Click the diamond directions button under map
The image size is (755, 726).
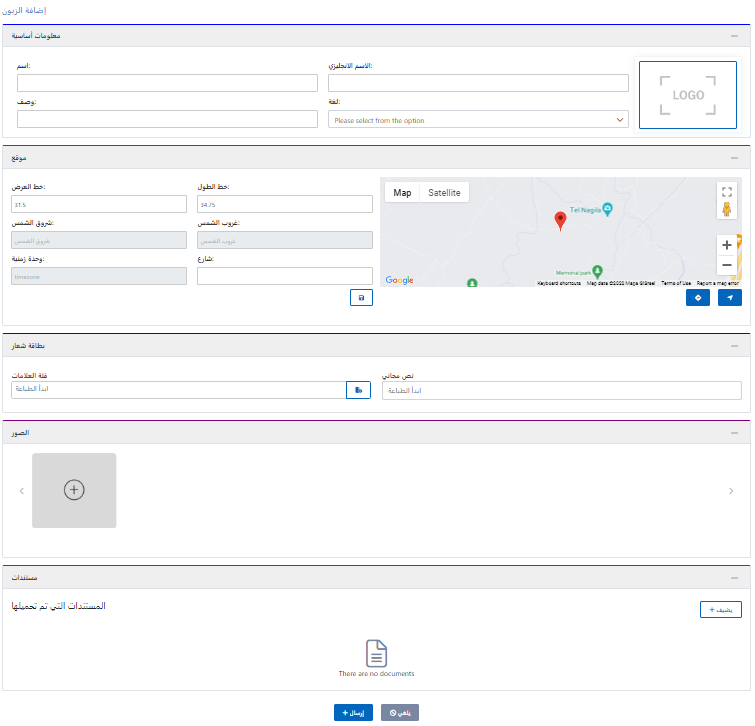click(x=698, y=298)
